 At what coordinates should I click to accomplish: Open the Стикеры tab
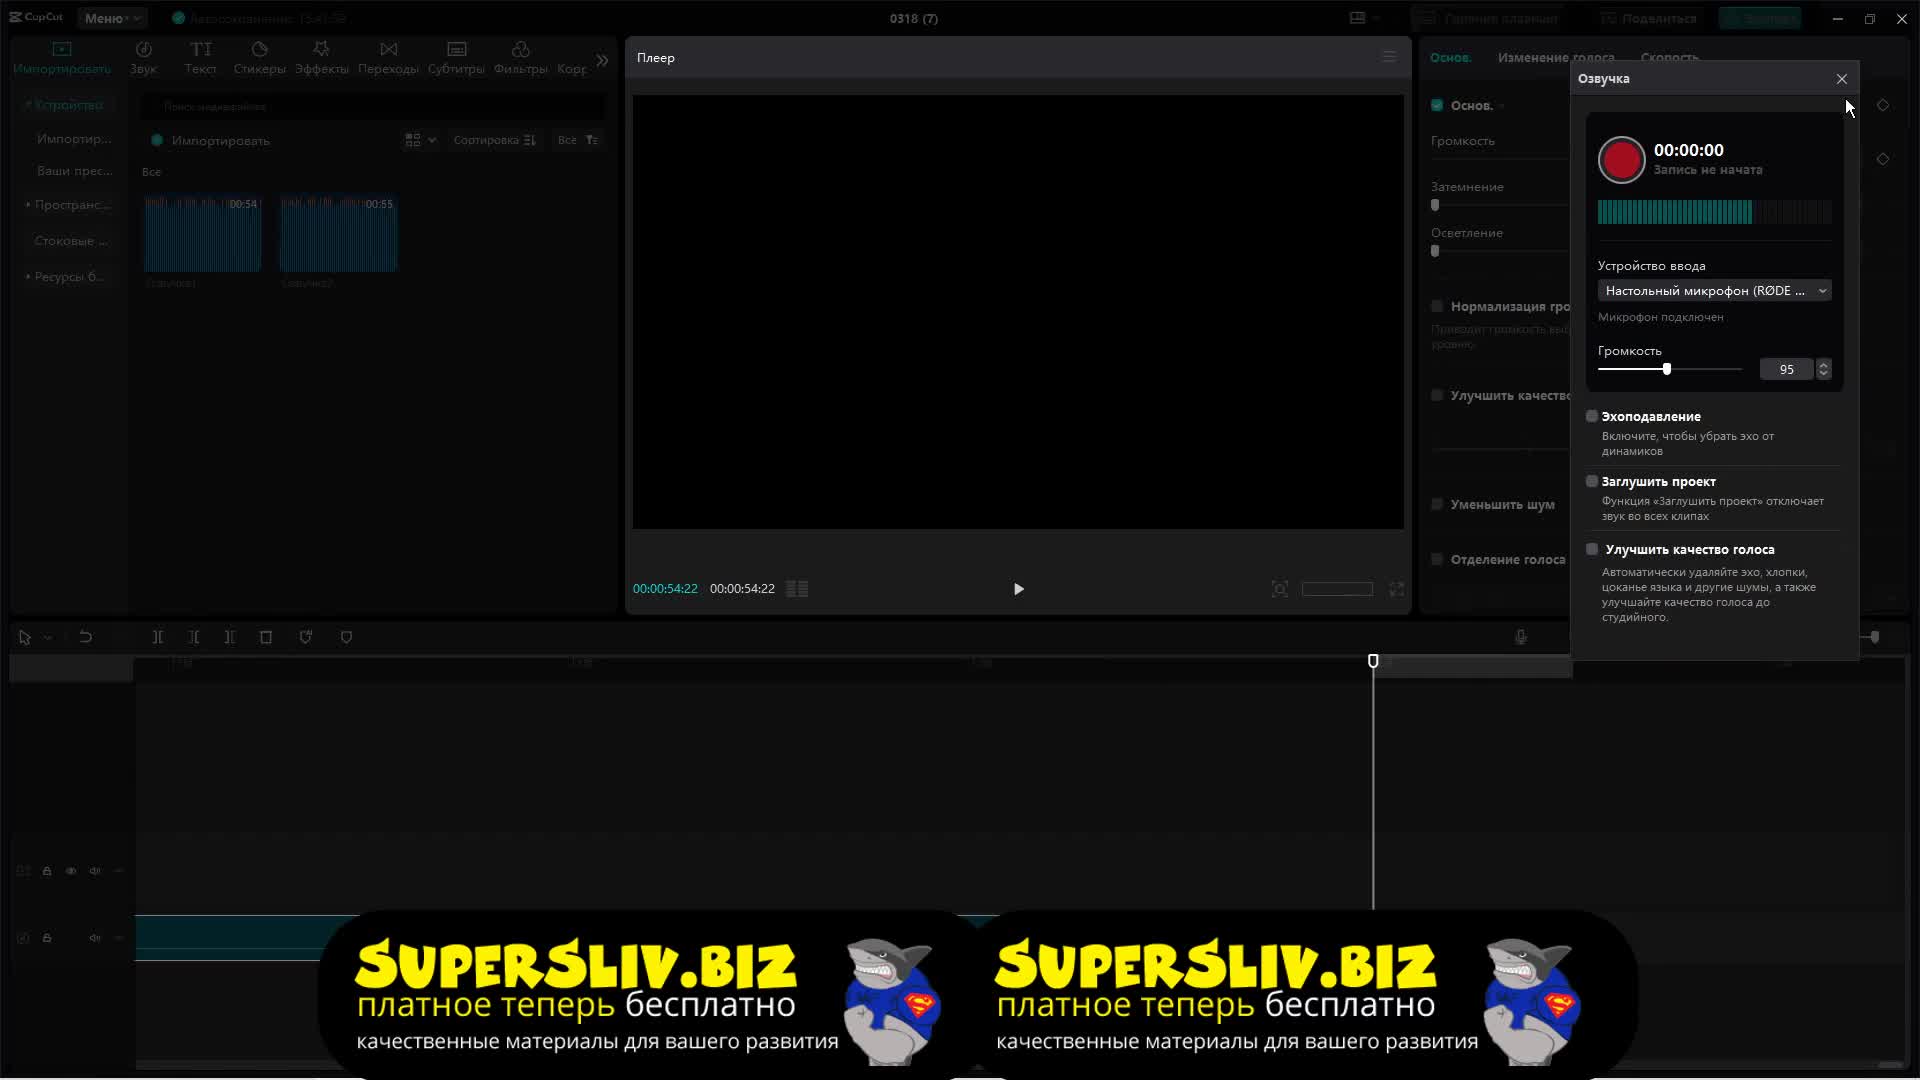click(x=259, y=58)
